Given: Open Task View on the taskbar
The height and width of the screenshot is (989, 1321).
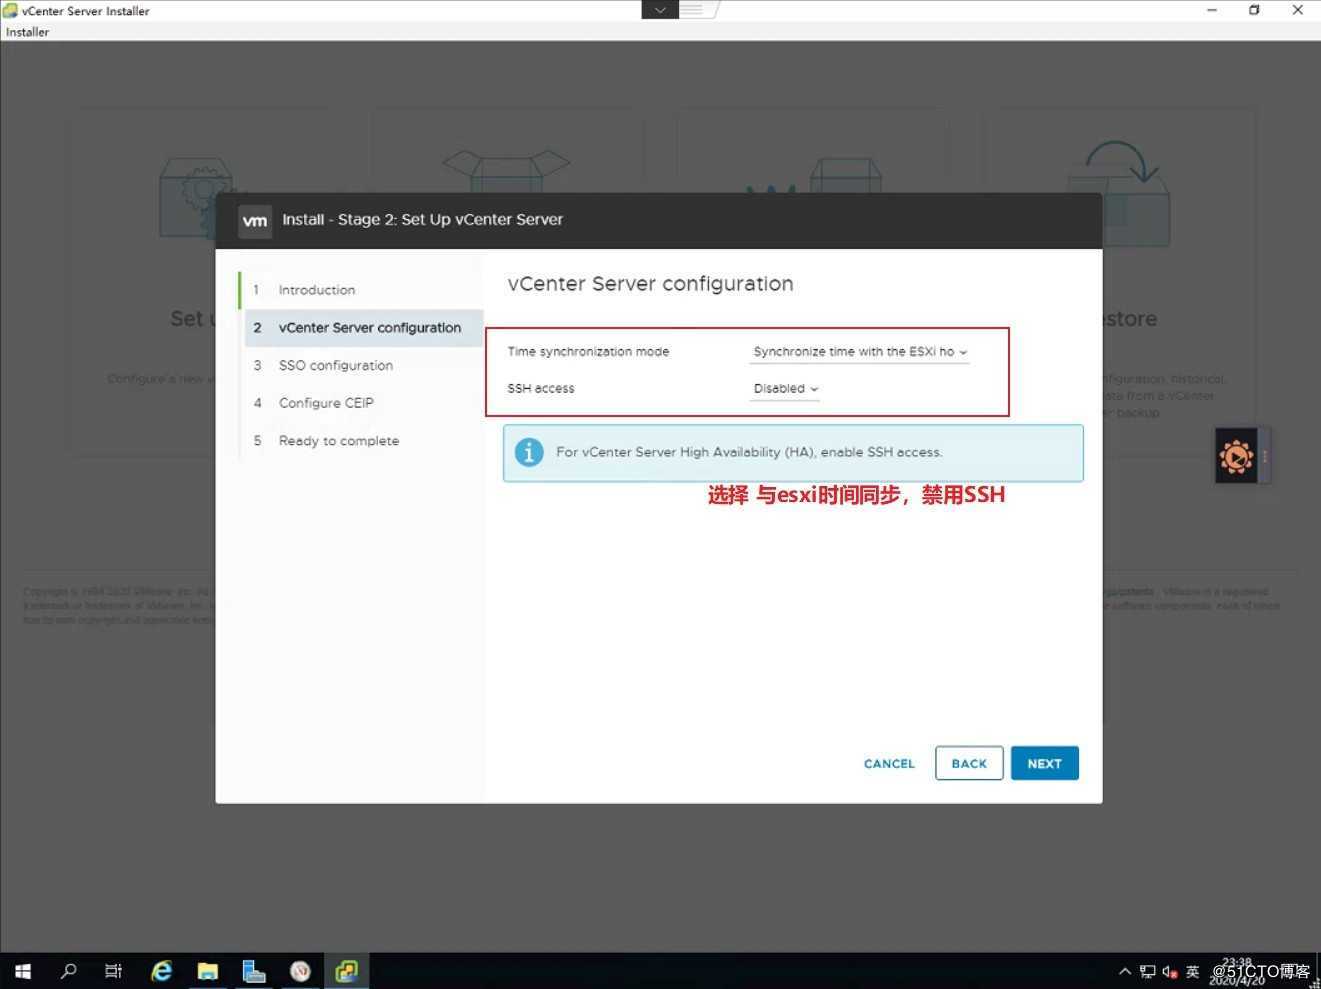Looking at the screenshot, I should coord(114,971).
